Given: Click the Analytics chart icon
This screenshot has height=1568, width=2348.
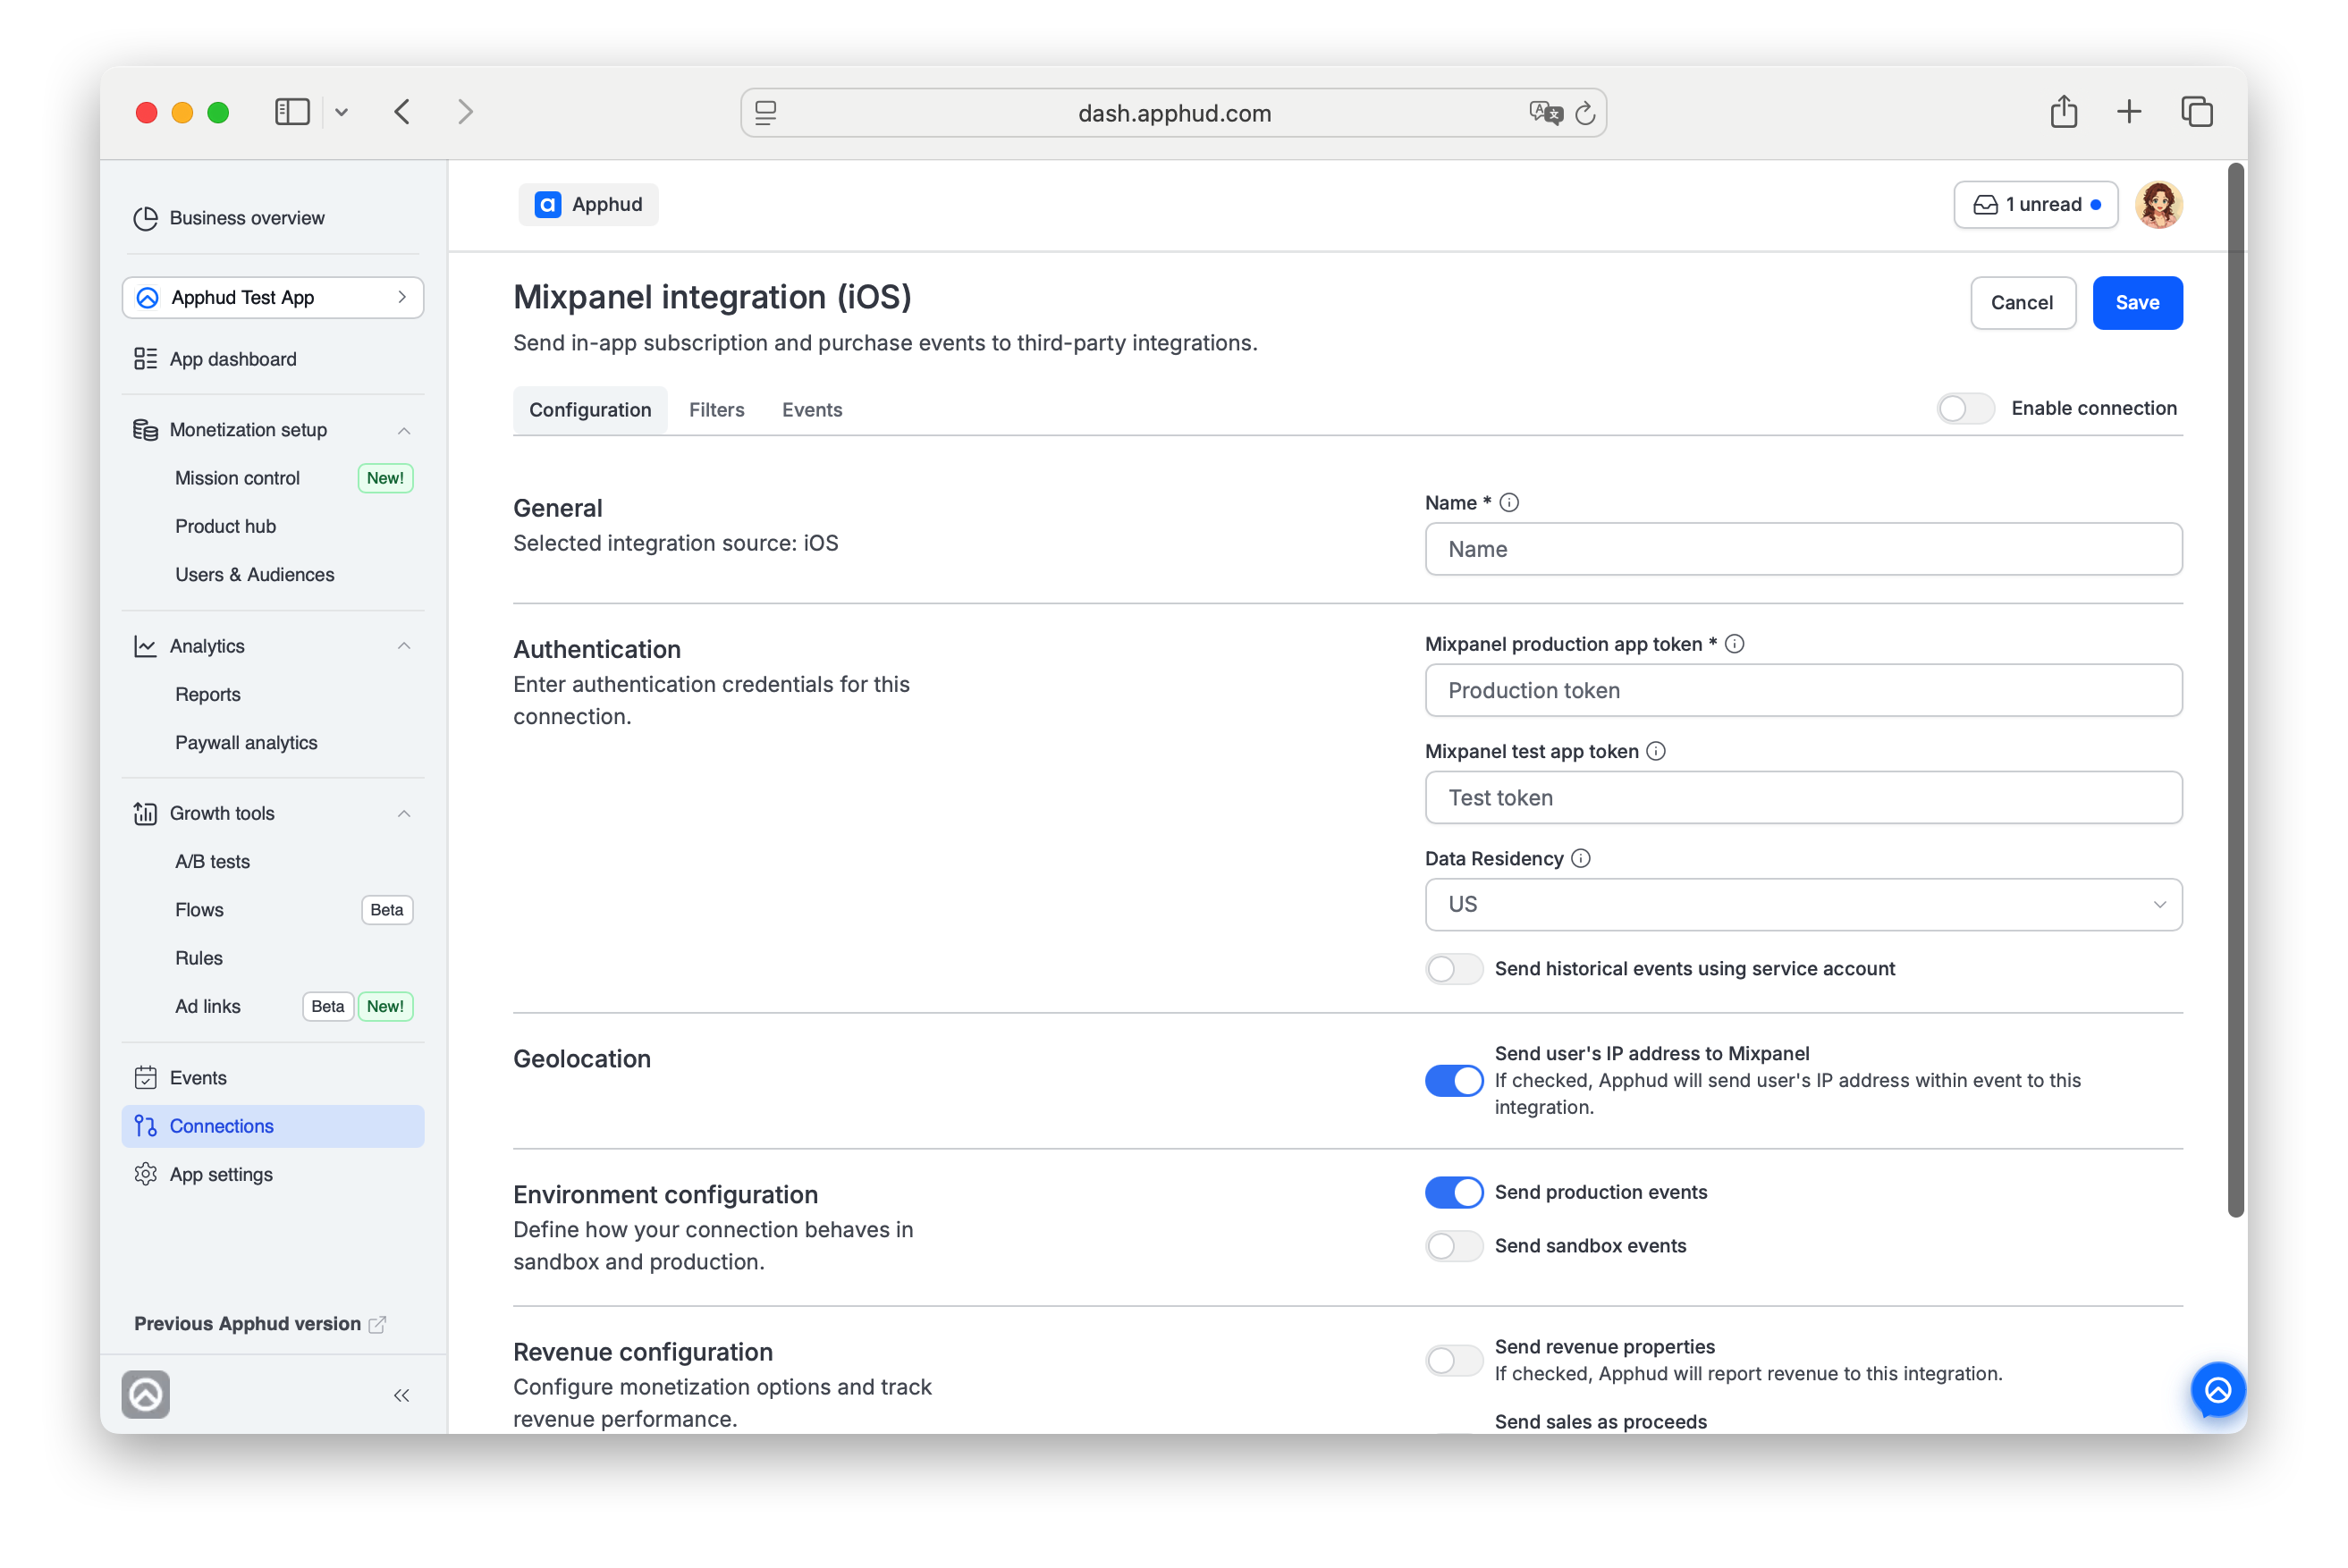Looking at the screenshot, I should (146, 646).
